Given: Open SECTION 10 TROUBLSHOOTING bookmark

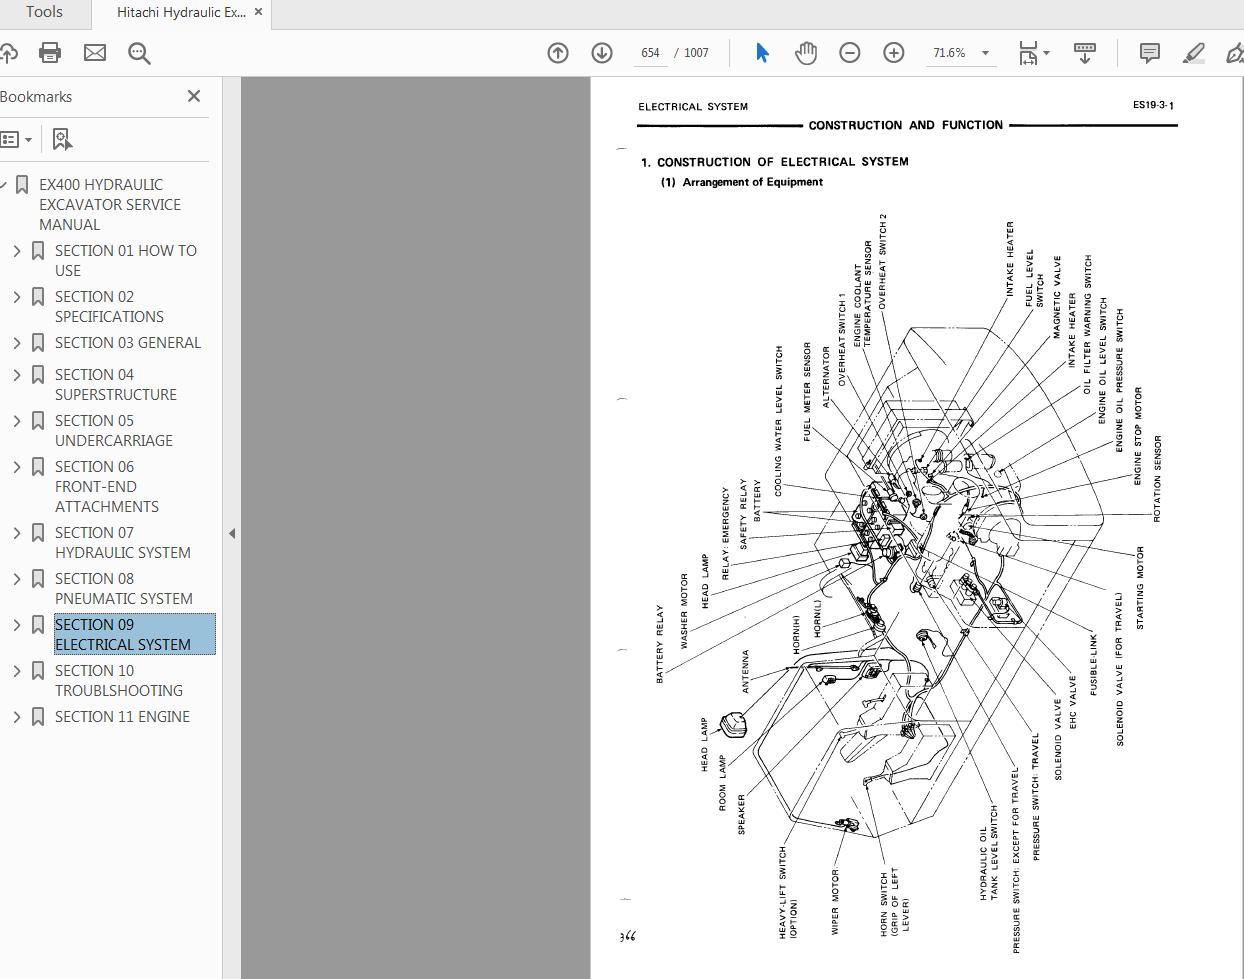Looking at the screenshot, I should [x=118, y=680].
